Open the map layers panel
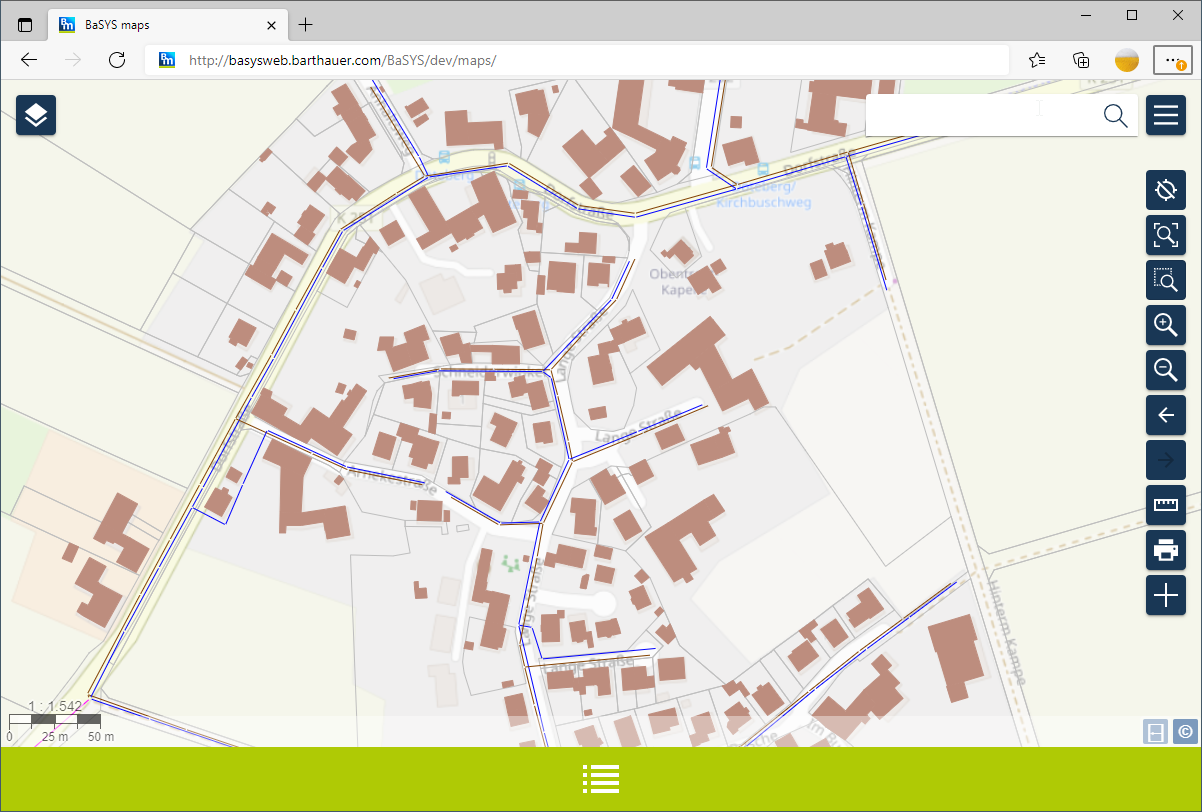The width and height of the screenshot is (1202, 812). pos(36,116)
